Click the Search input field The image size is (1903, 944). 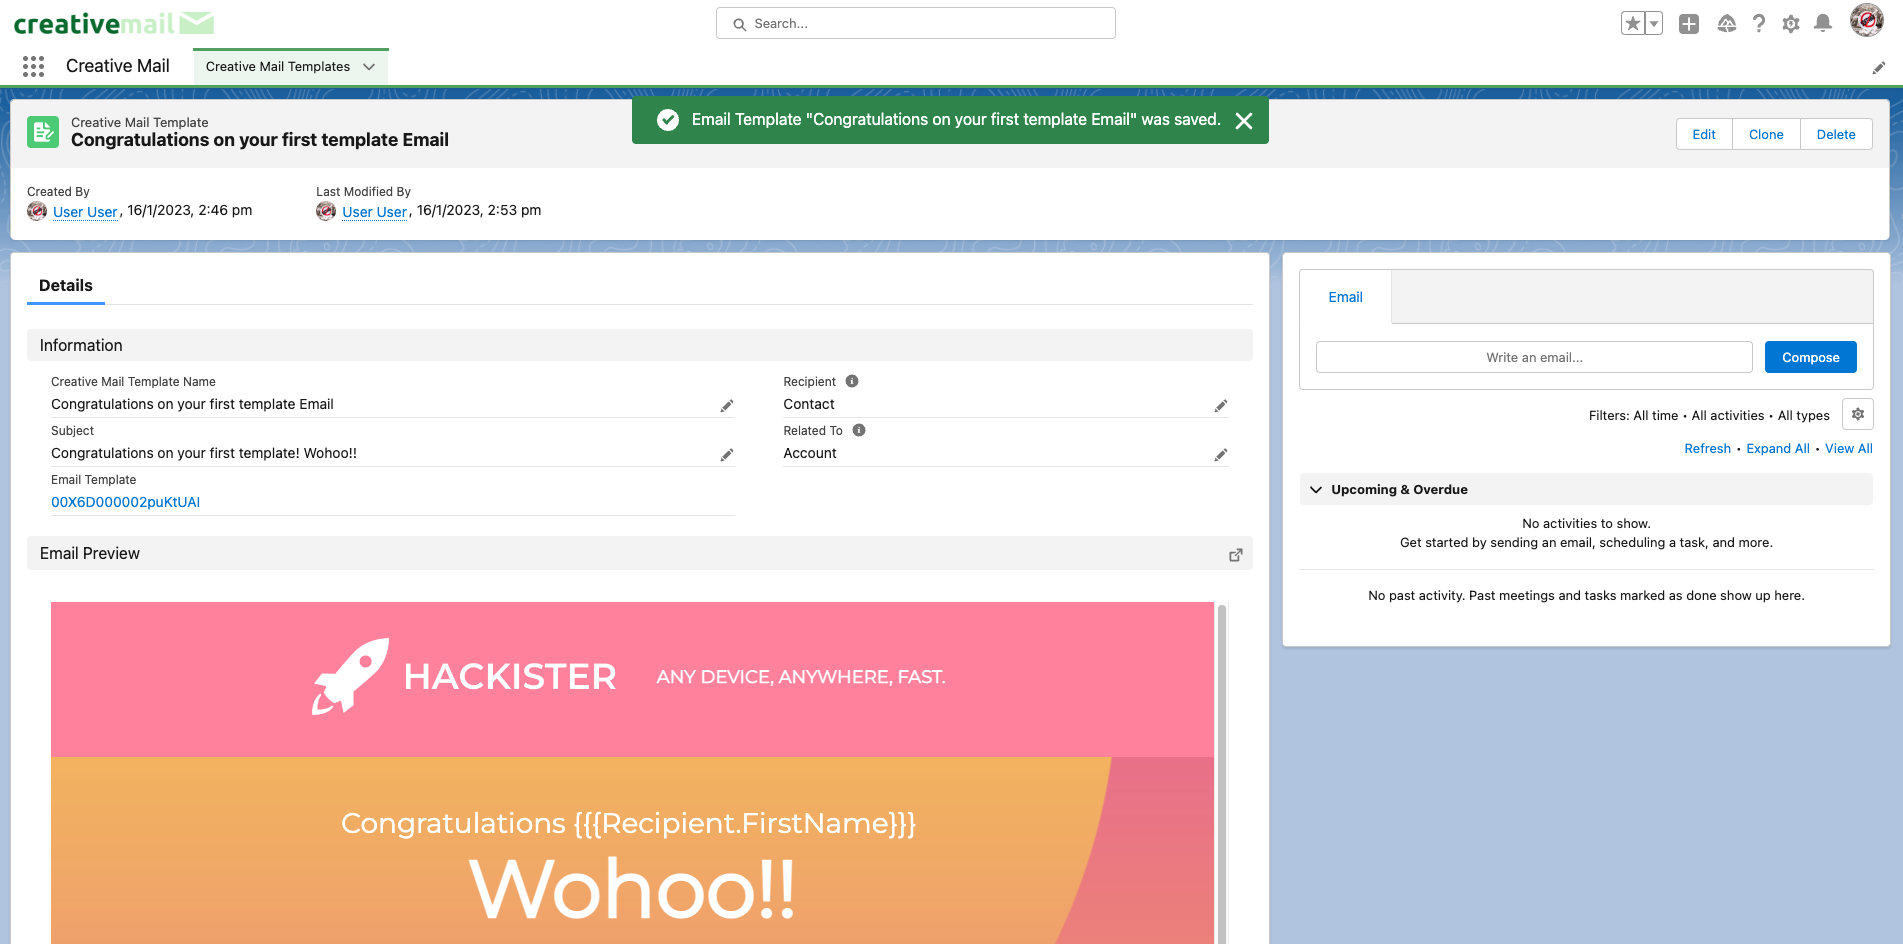click(916, 24)
